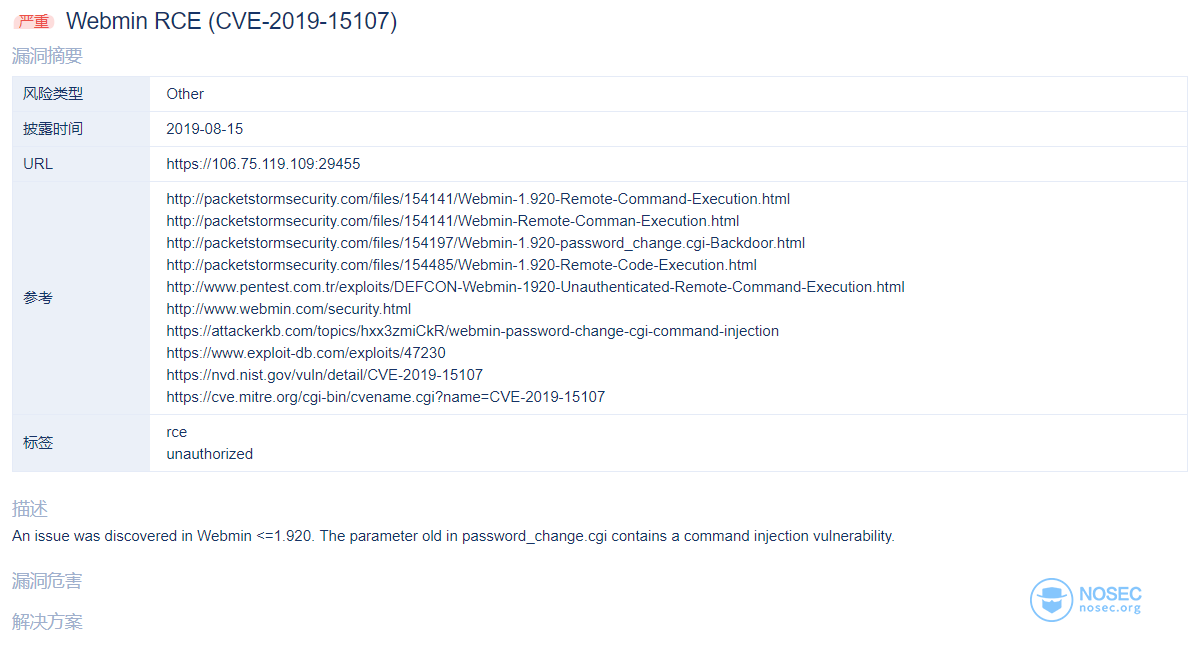Open the Webmin-1.920-Remote-Code-Execution reference link
The image size is (1194, 646).
[x=461, y=265]
